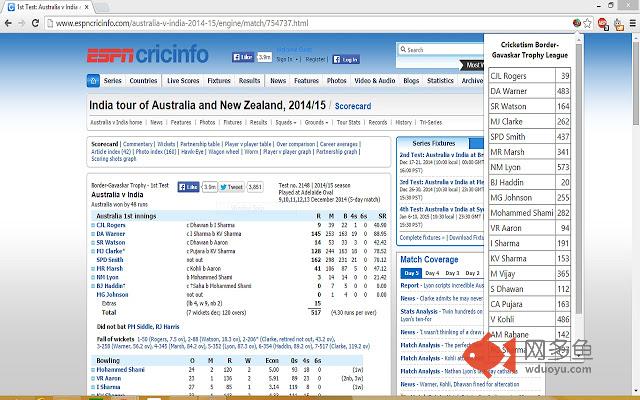Select the Day 4 coverage tab
The height and width of the screenshot is (400, 640).
coord(432,273)
